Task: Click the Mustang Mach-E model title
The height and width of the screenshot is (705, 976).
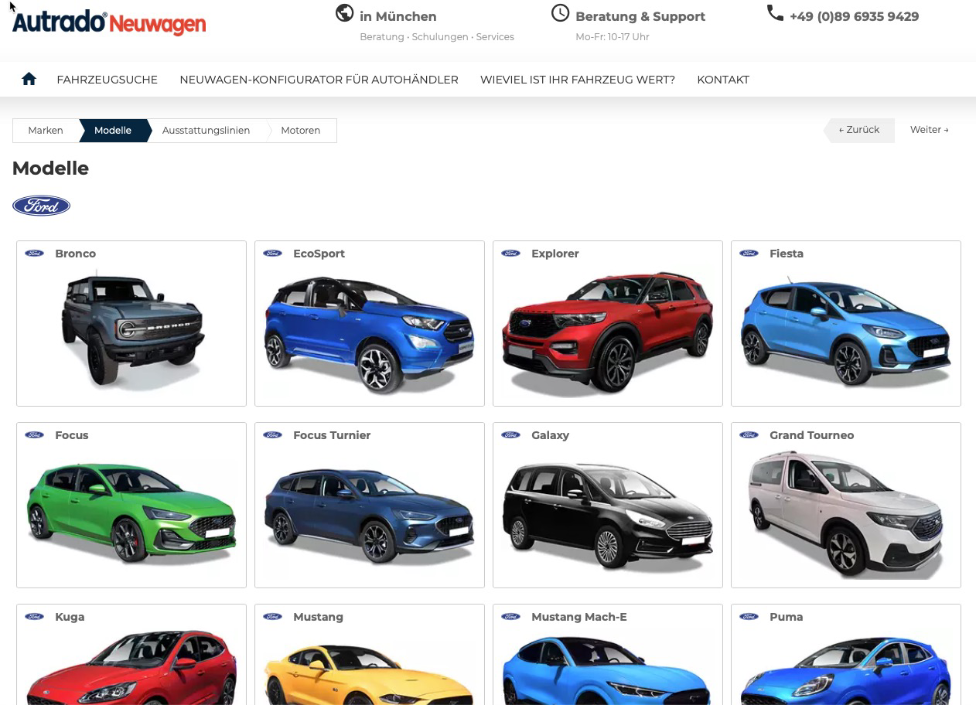Action: (x=579, y=617)
